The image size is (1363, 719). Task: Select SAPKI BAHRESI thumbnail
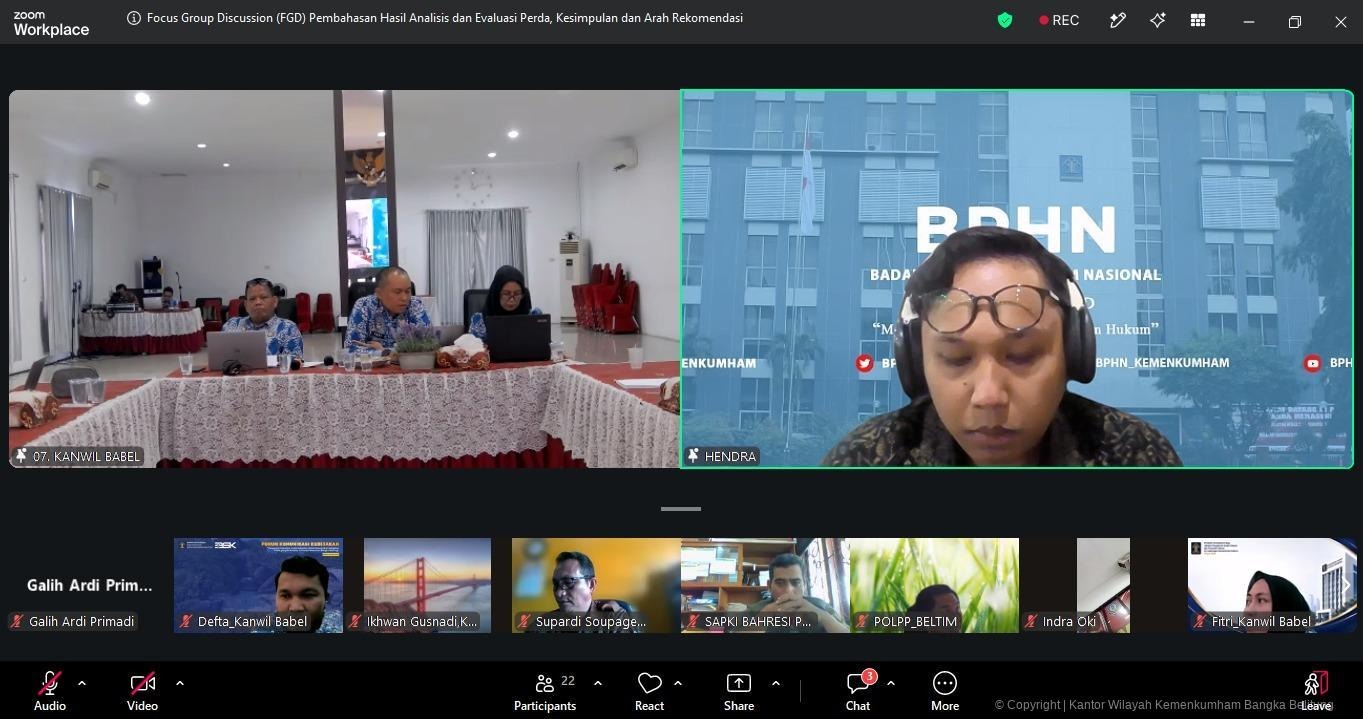coord(765,585)
